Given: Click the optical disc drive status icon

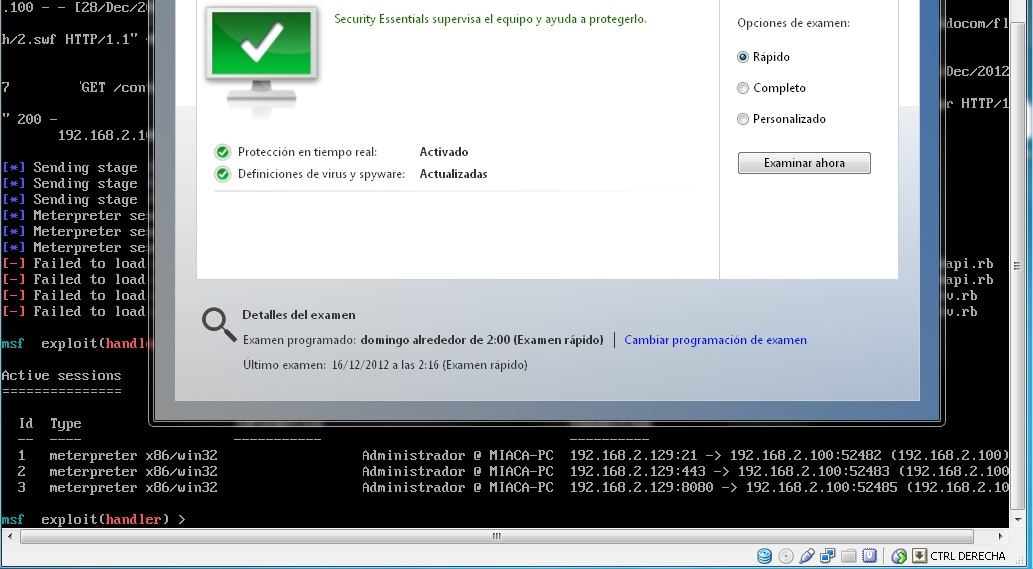Looking at the screenshot, I should click(x=786, y=556).
